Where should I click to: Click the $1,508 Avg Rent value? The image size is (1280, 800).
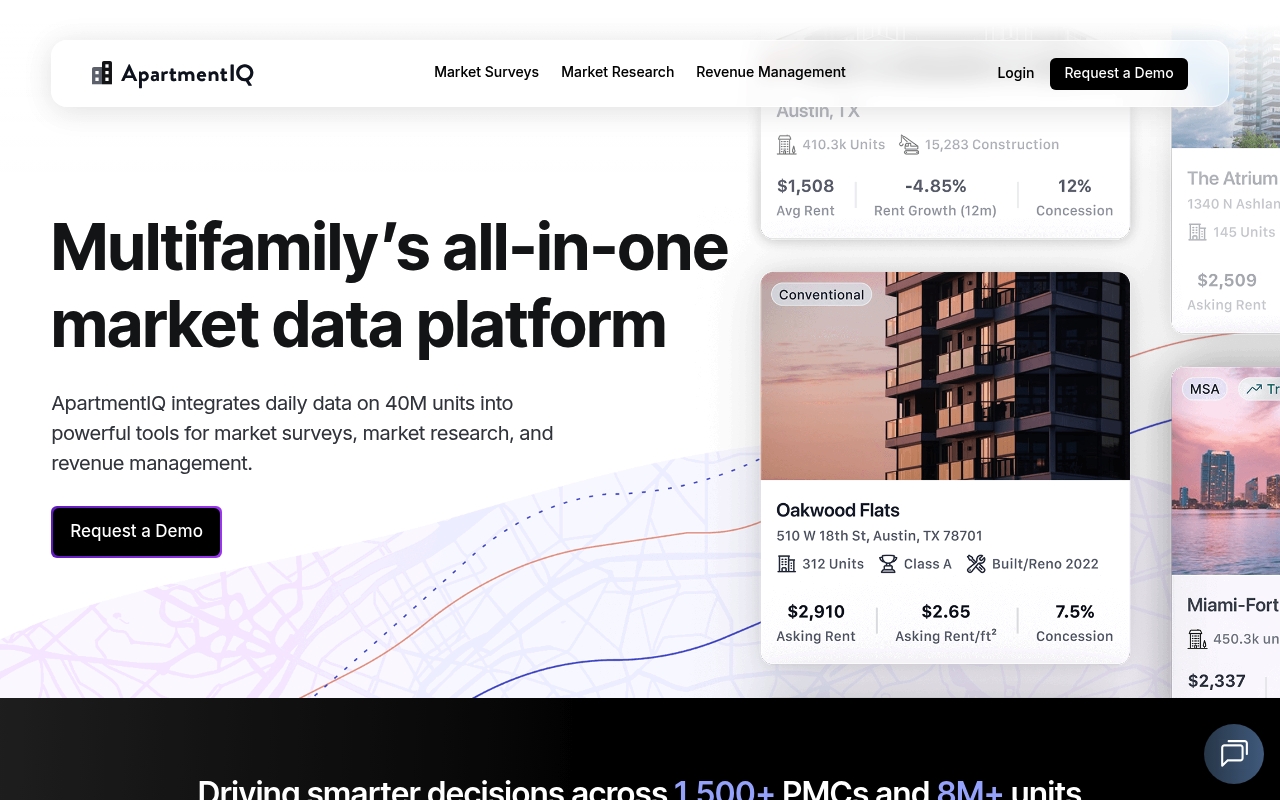click(806, 186)
